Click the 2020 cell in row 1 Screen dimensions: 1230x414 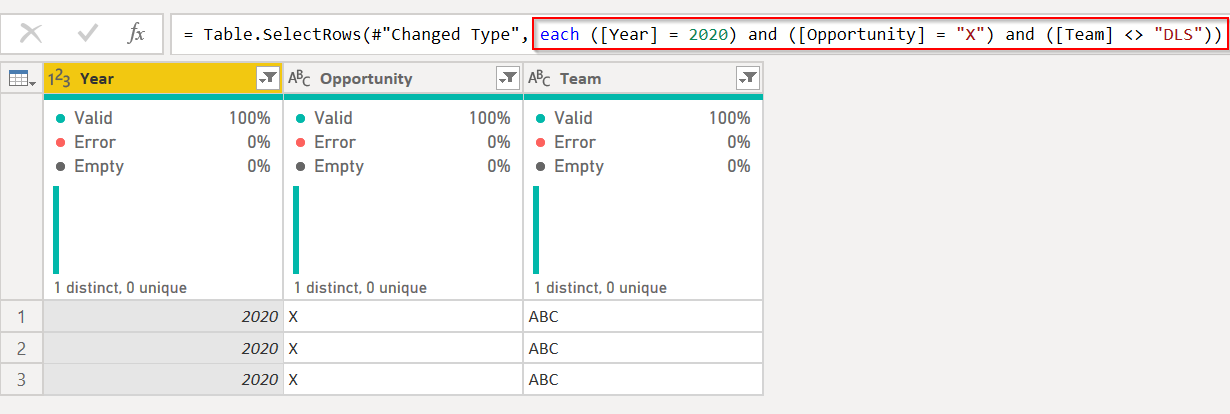point(163,317)
